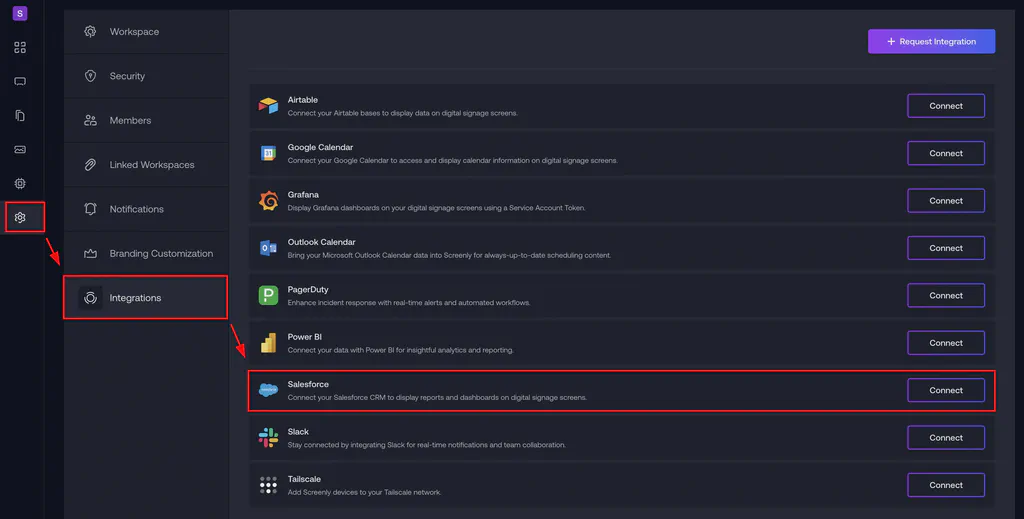Open the settings gear icon in sidebar

pyautogui.click(x=20, y=217)
